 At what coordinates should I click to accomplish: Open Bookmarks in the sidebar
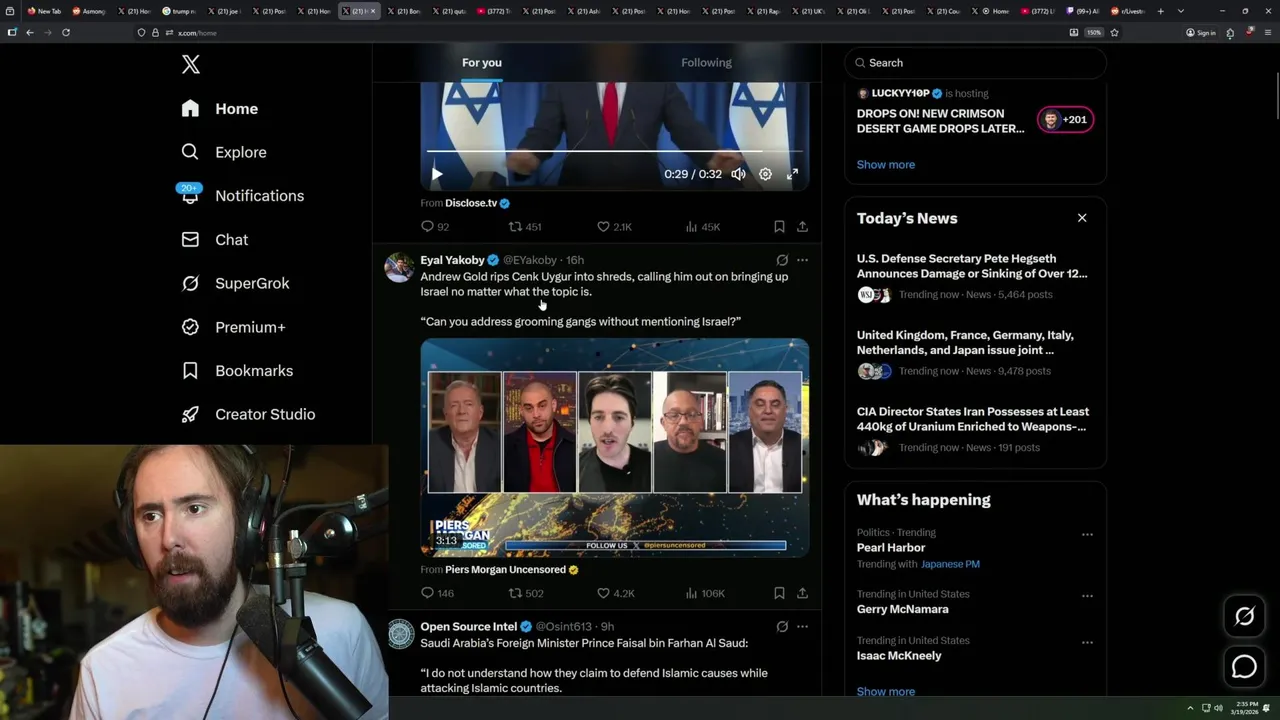[x=238, y=371]
